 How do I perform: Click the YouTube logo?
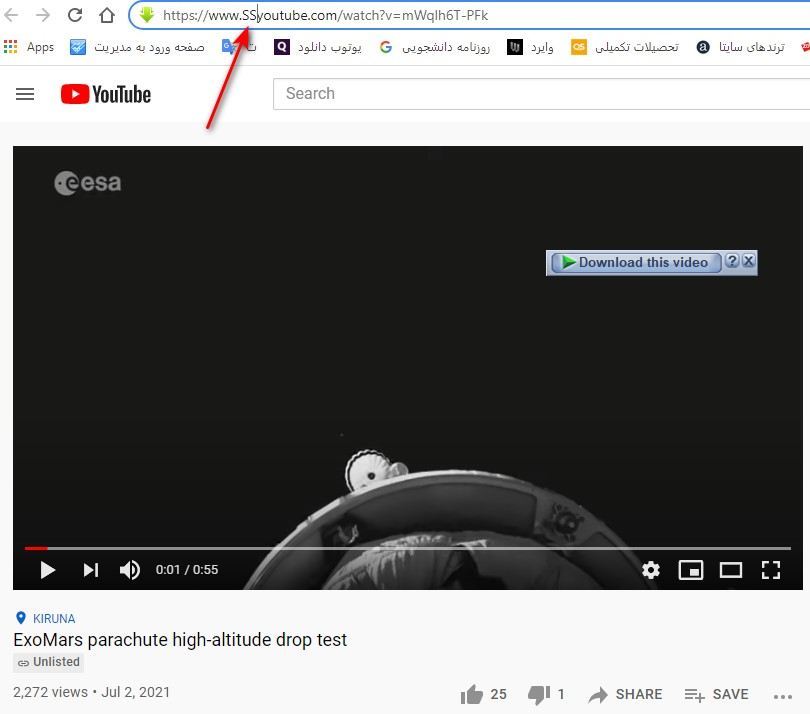point(105,94)
